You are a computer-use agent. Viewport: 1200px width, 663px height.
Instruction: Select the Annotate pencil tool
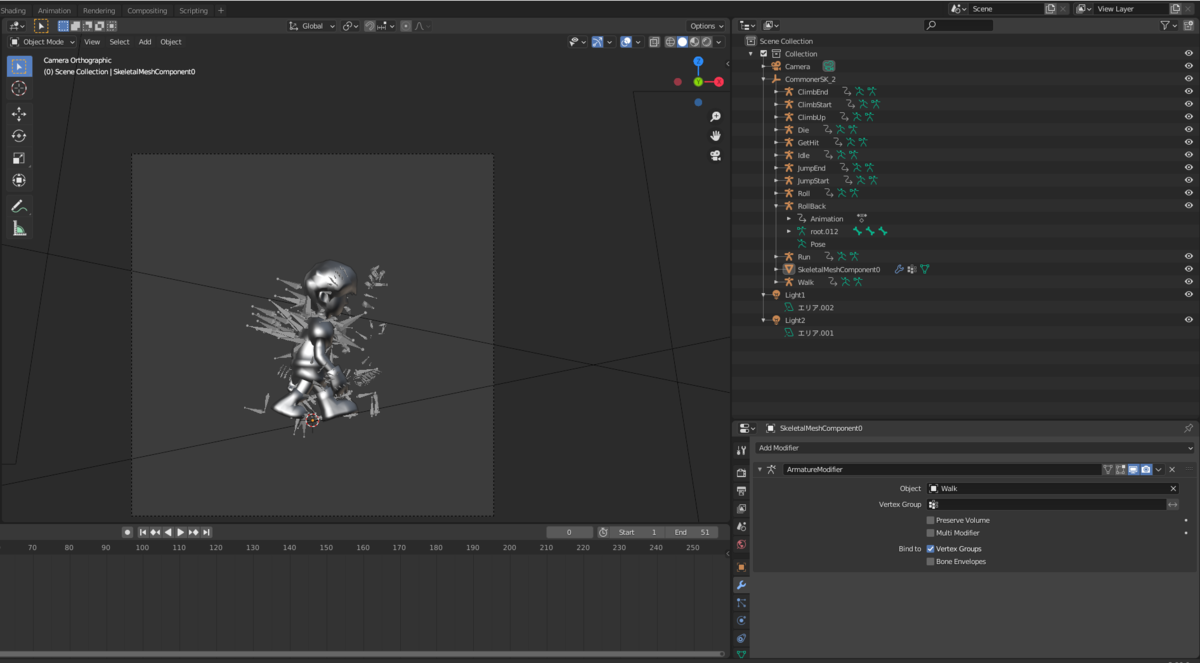[19, 206]
